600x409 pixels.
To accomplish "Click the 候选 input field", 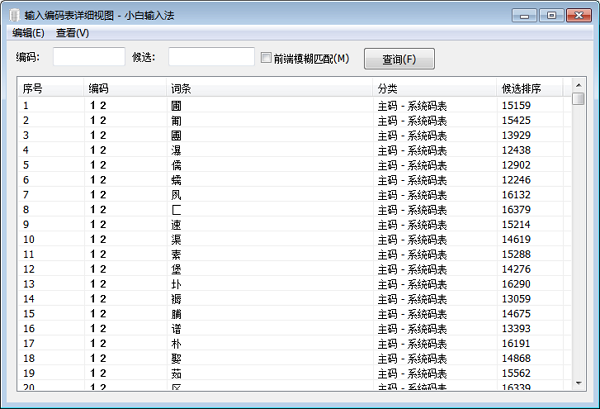I will tap(211, 58).
